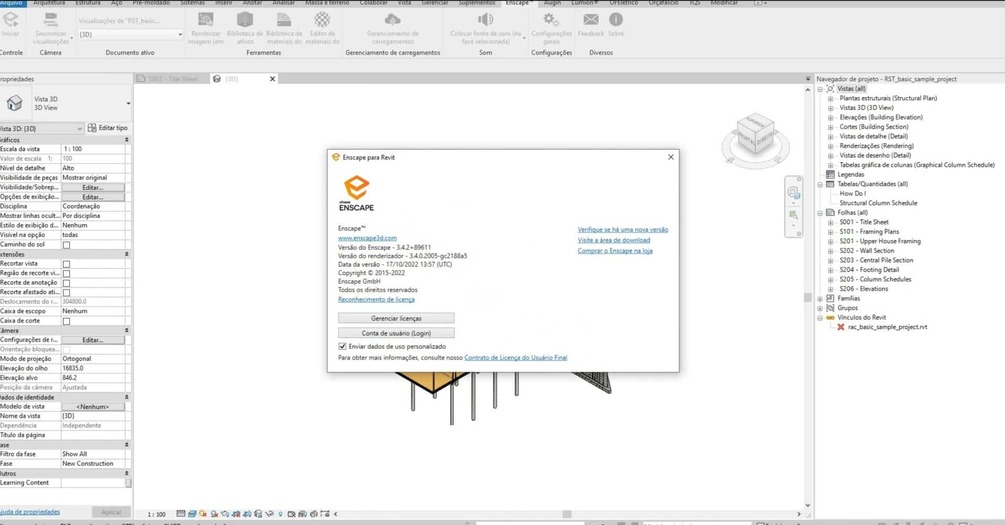Viewport: 1005px width, 525px height.
Task: Click the Sincronizar visualizações camera icon
Action: (51, 20)
